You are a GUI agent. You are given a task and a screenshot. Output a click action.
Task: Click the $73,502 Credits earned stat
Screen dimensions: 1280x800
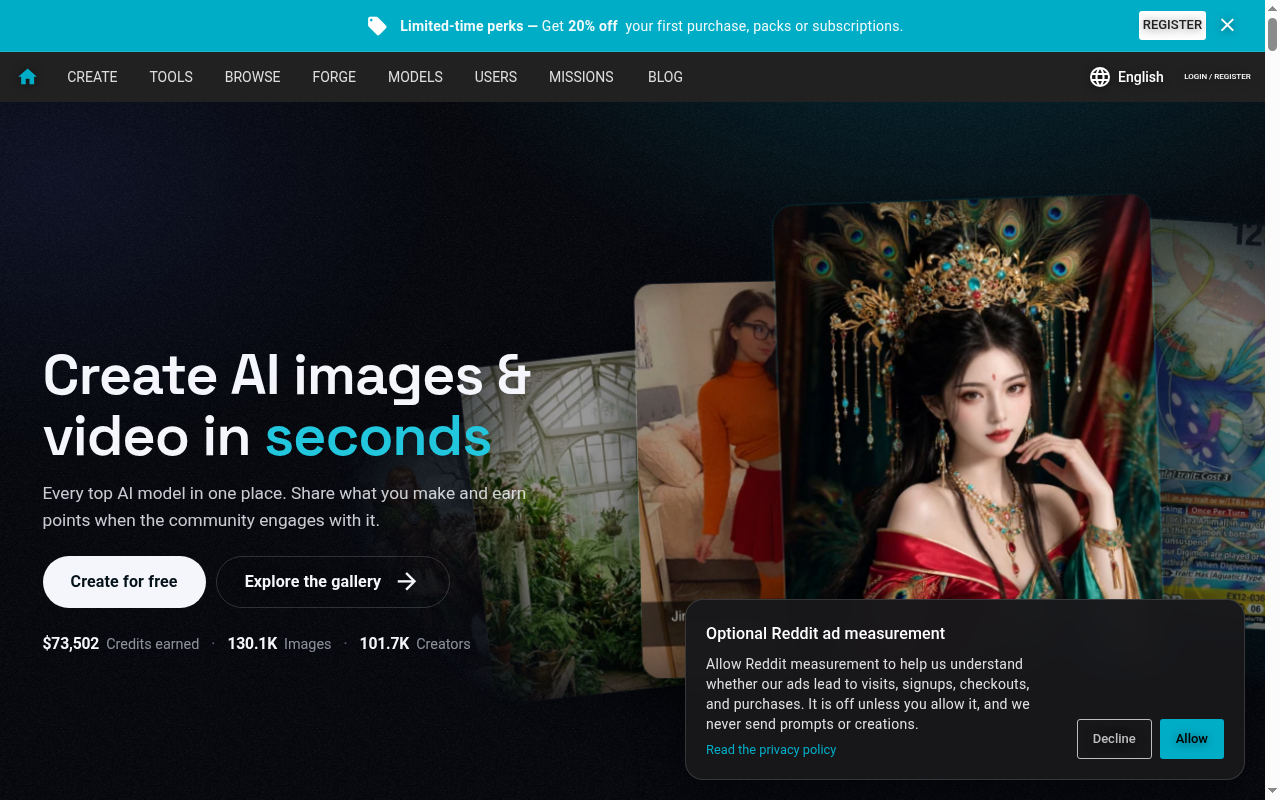pos(121,644)
